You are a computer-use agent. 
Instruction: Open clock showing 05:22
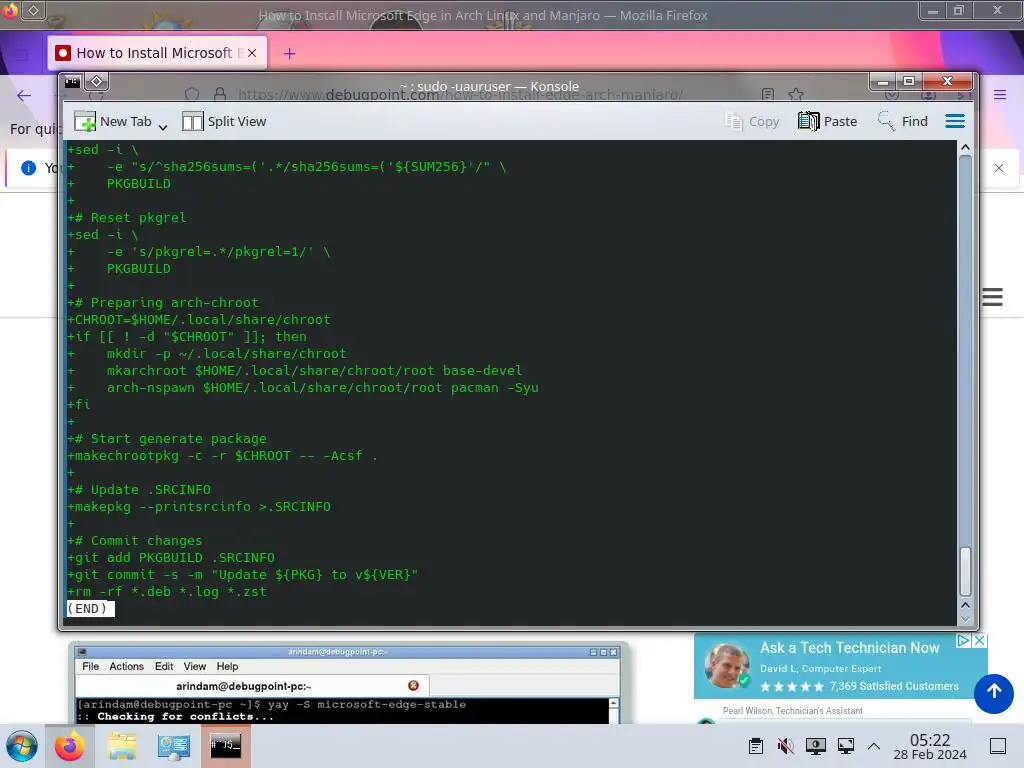(930, 747)
